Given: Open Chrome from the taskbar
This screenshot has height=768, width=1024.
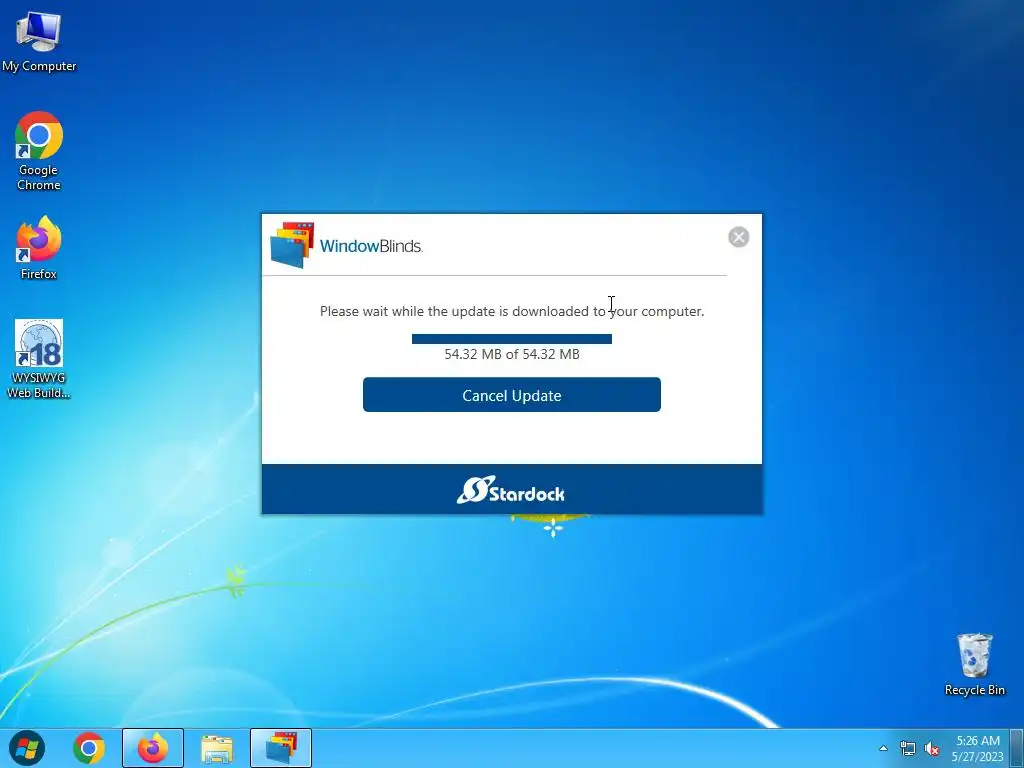Looking at the screenshot, I should point(89,748).
